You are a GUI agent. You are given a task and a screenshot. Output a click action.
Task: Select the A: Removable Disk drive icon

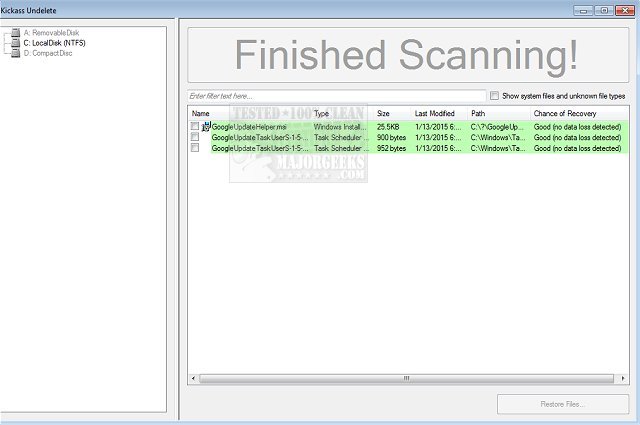(x=15, y=32)
